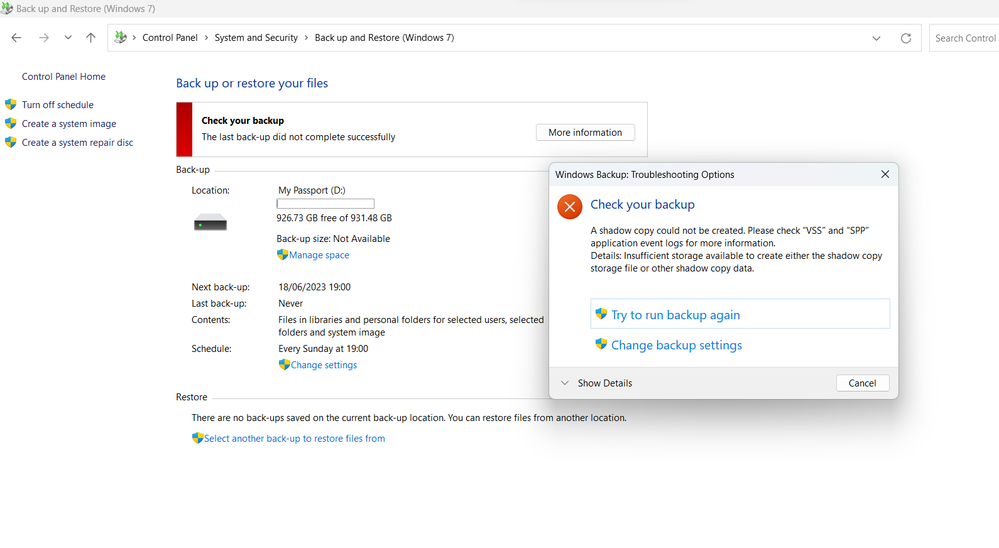Go back with the Back arrow
Screen dimensions: 999x548
[x=17, y=38]
